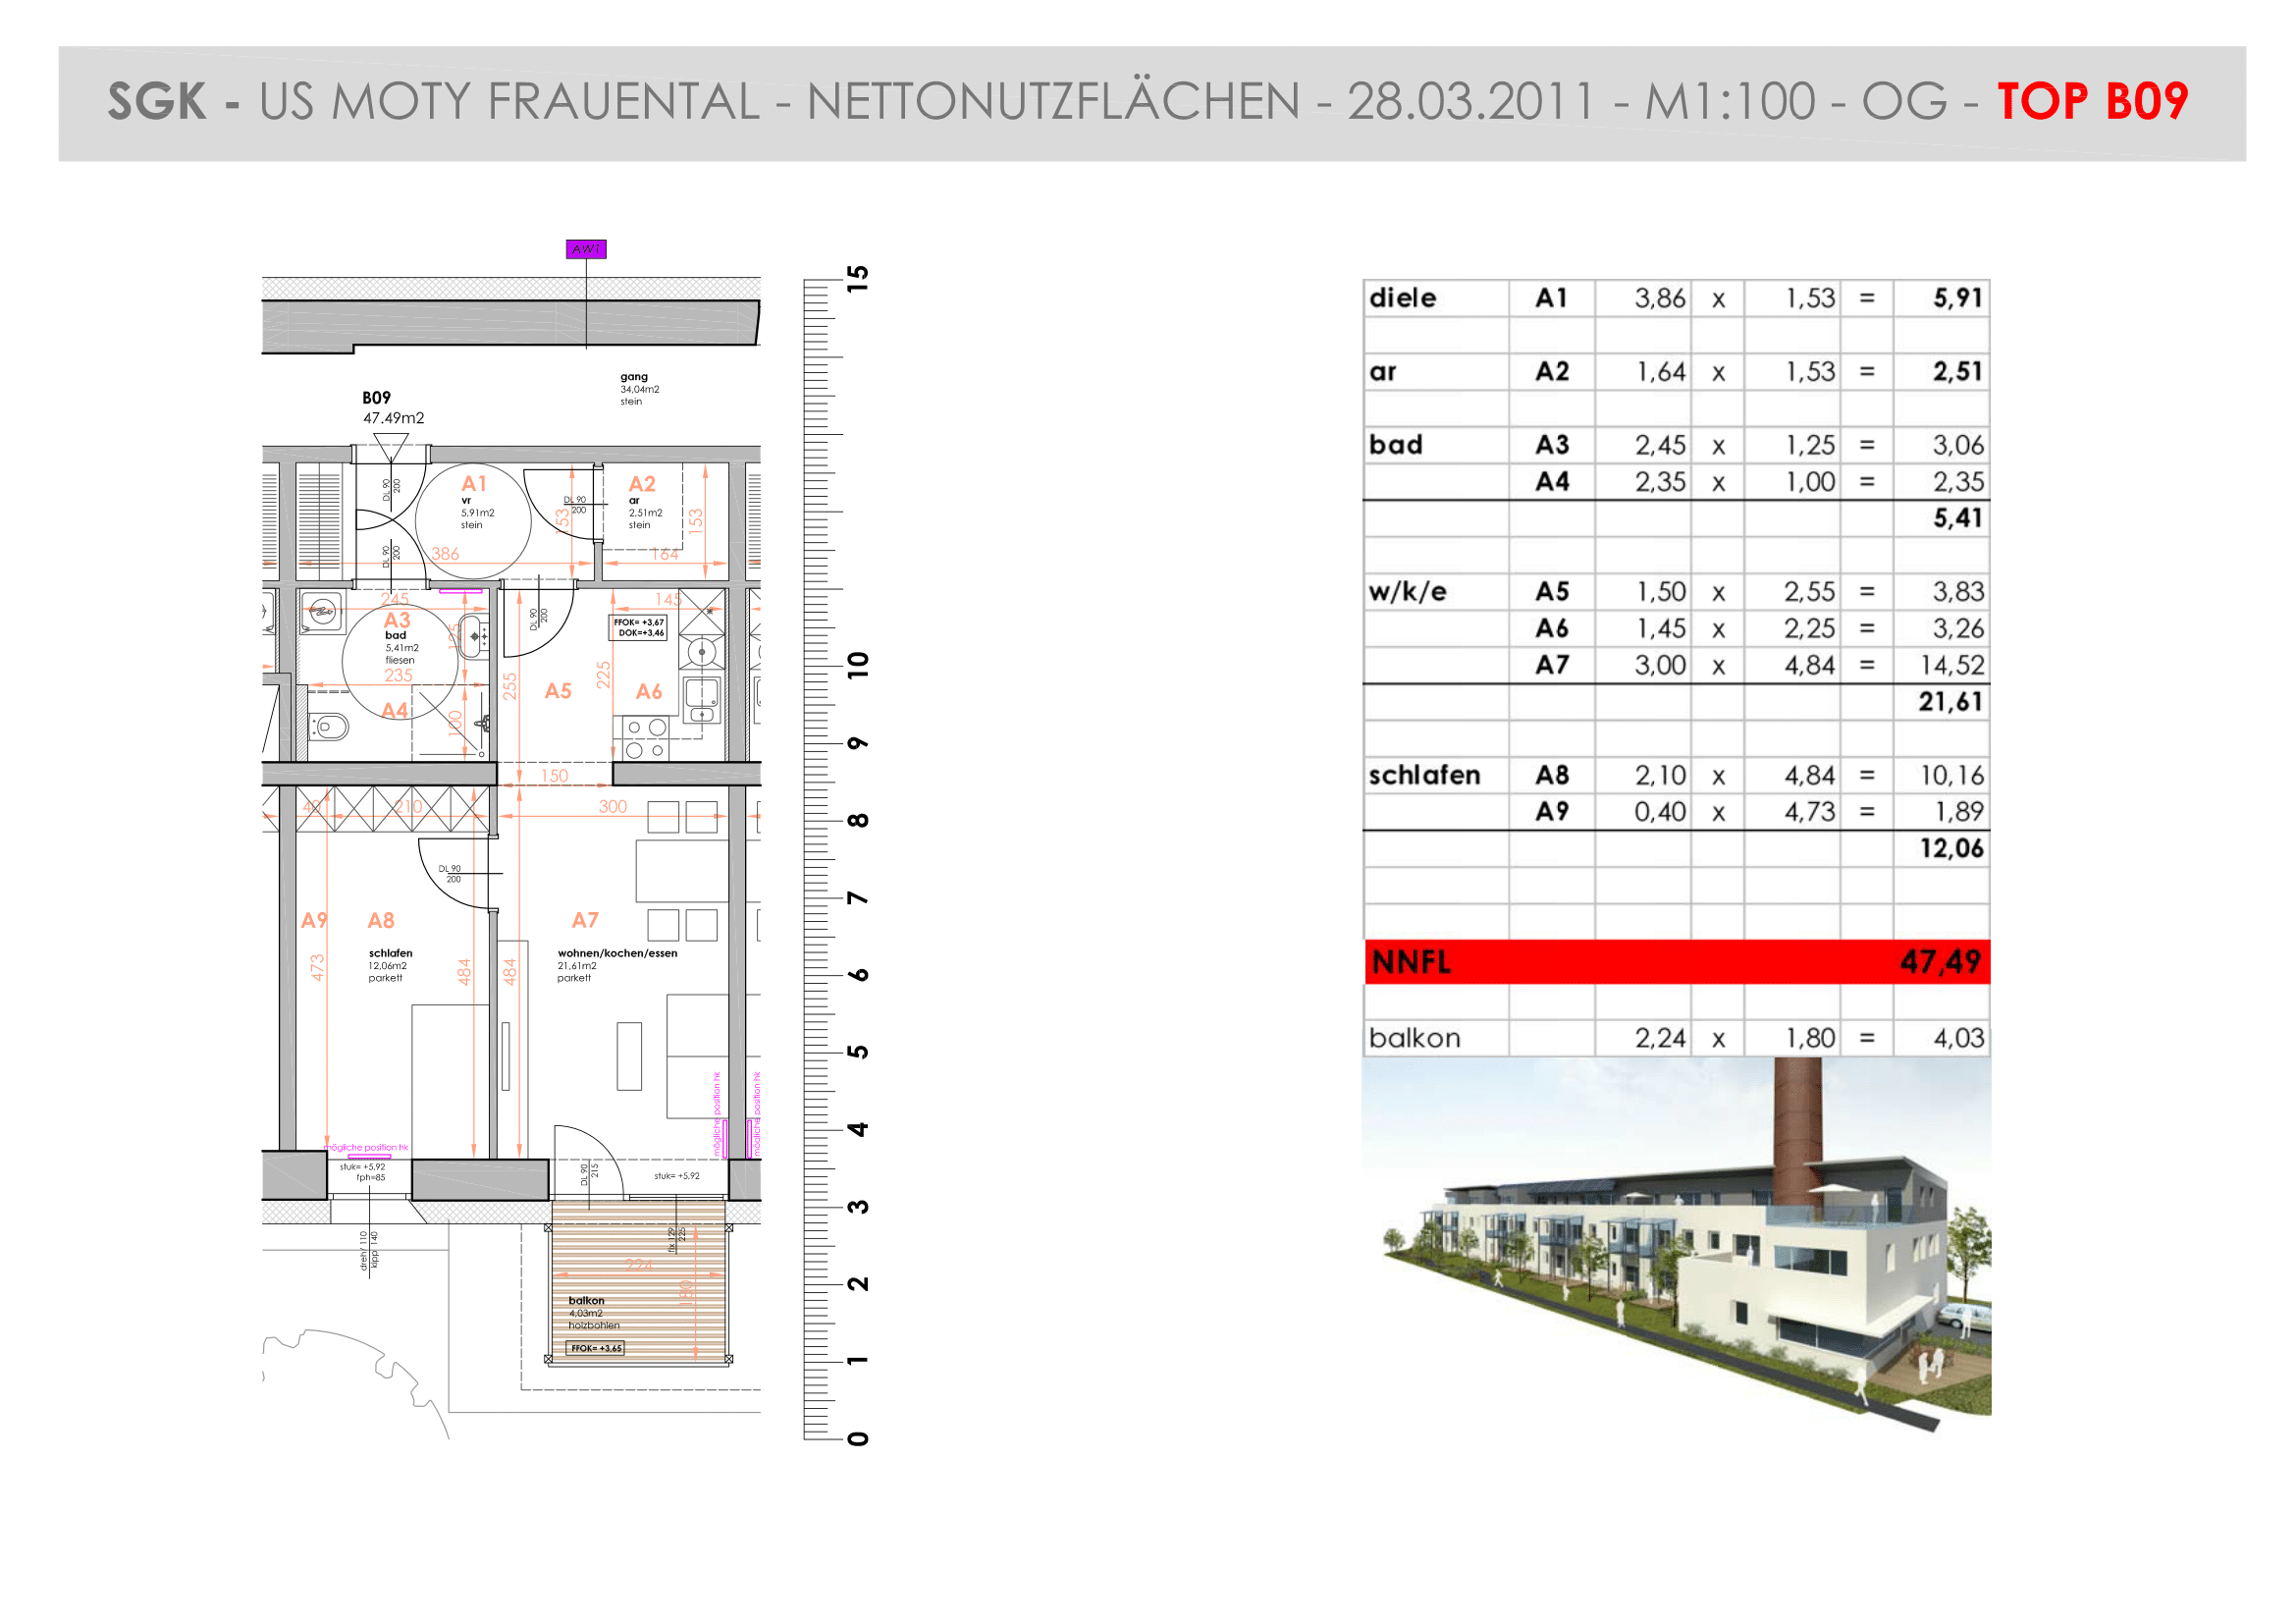Click the building rendering image
The width and height of the screenshot is (2296, 1623).
(x=1676, y=1240)
